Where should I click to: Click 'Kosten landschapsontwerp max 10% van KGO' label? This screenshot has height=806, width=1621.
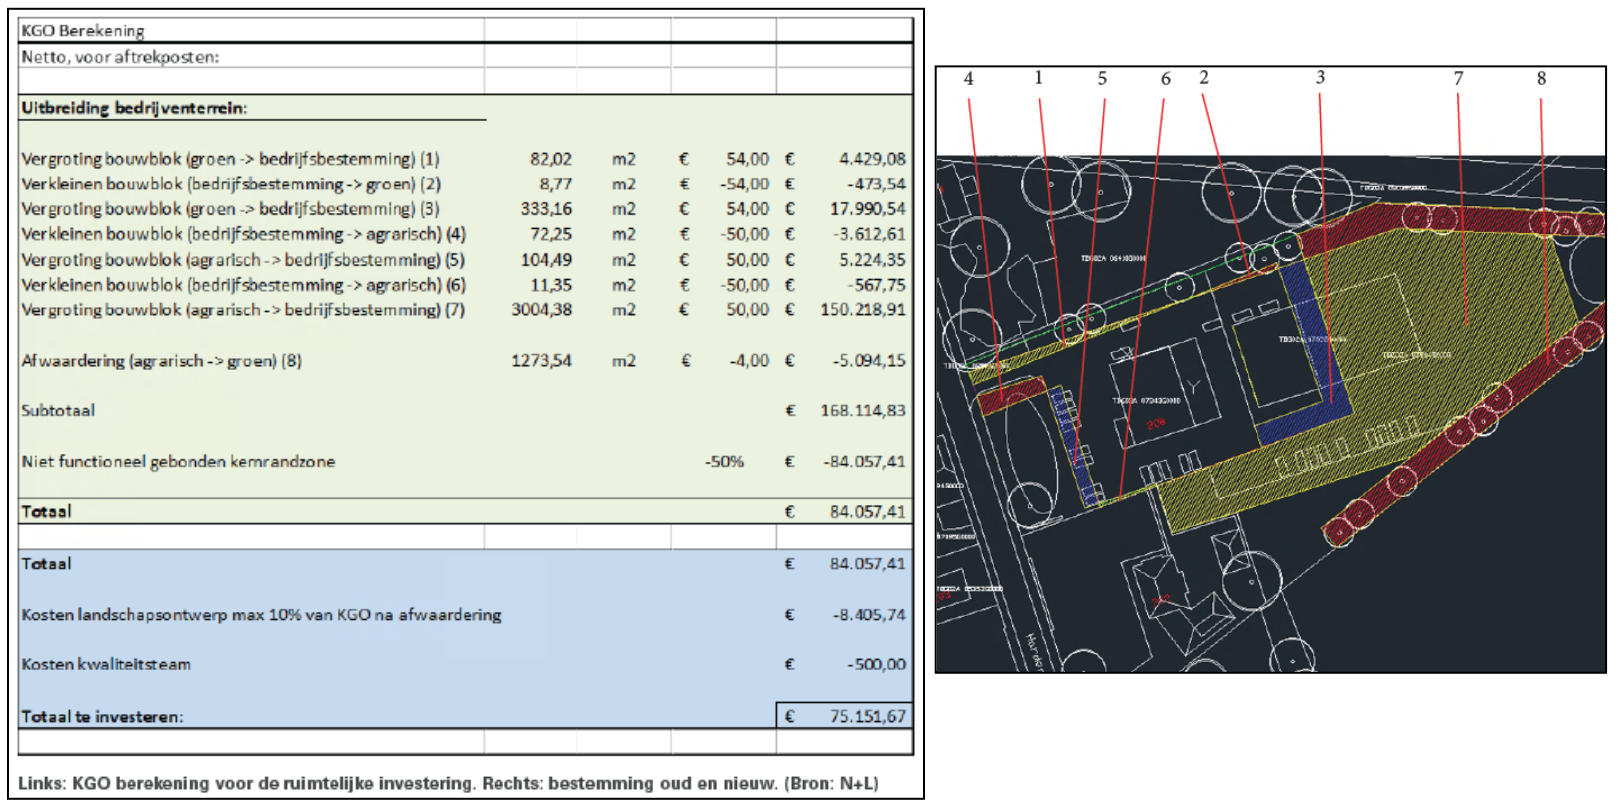tap(261, 615)
